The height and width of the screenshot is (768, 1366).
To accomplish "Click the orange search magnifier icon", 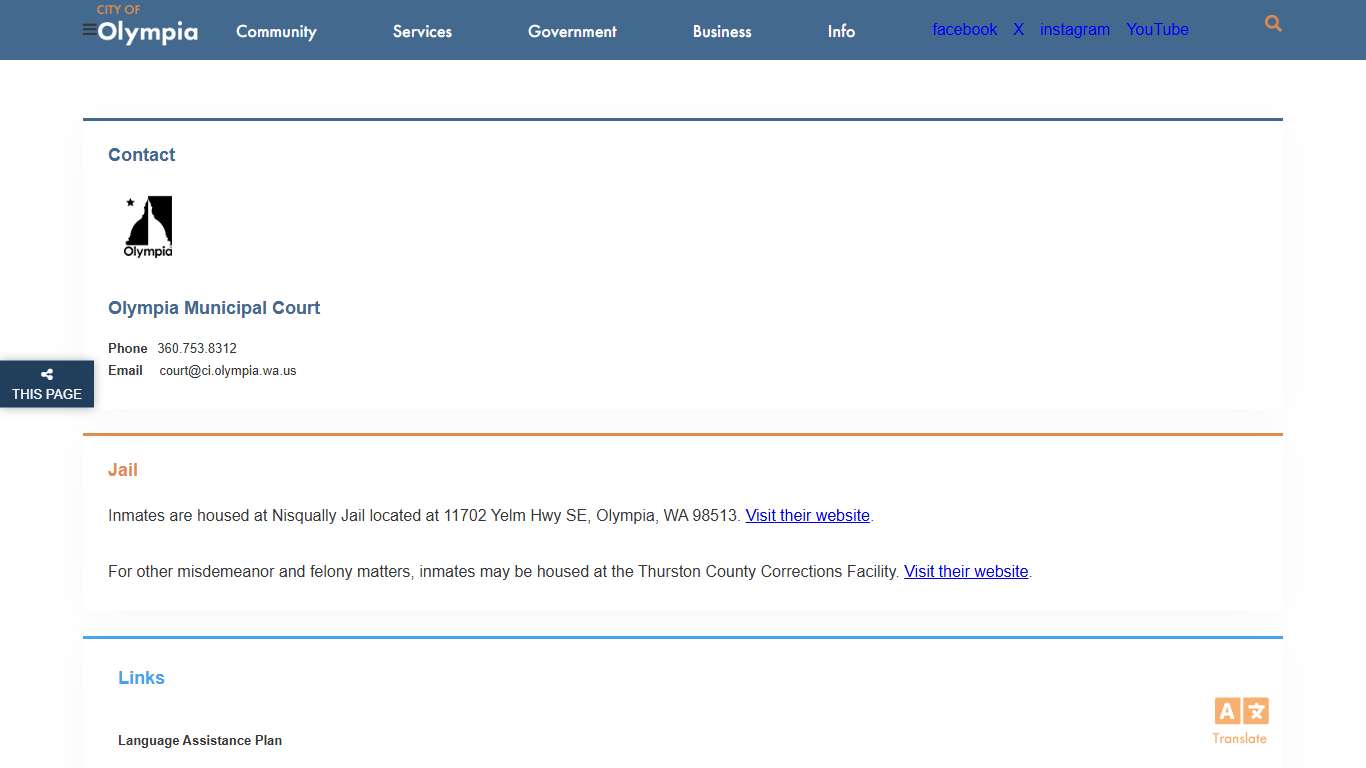I will pos(1273,24).
